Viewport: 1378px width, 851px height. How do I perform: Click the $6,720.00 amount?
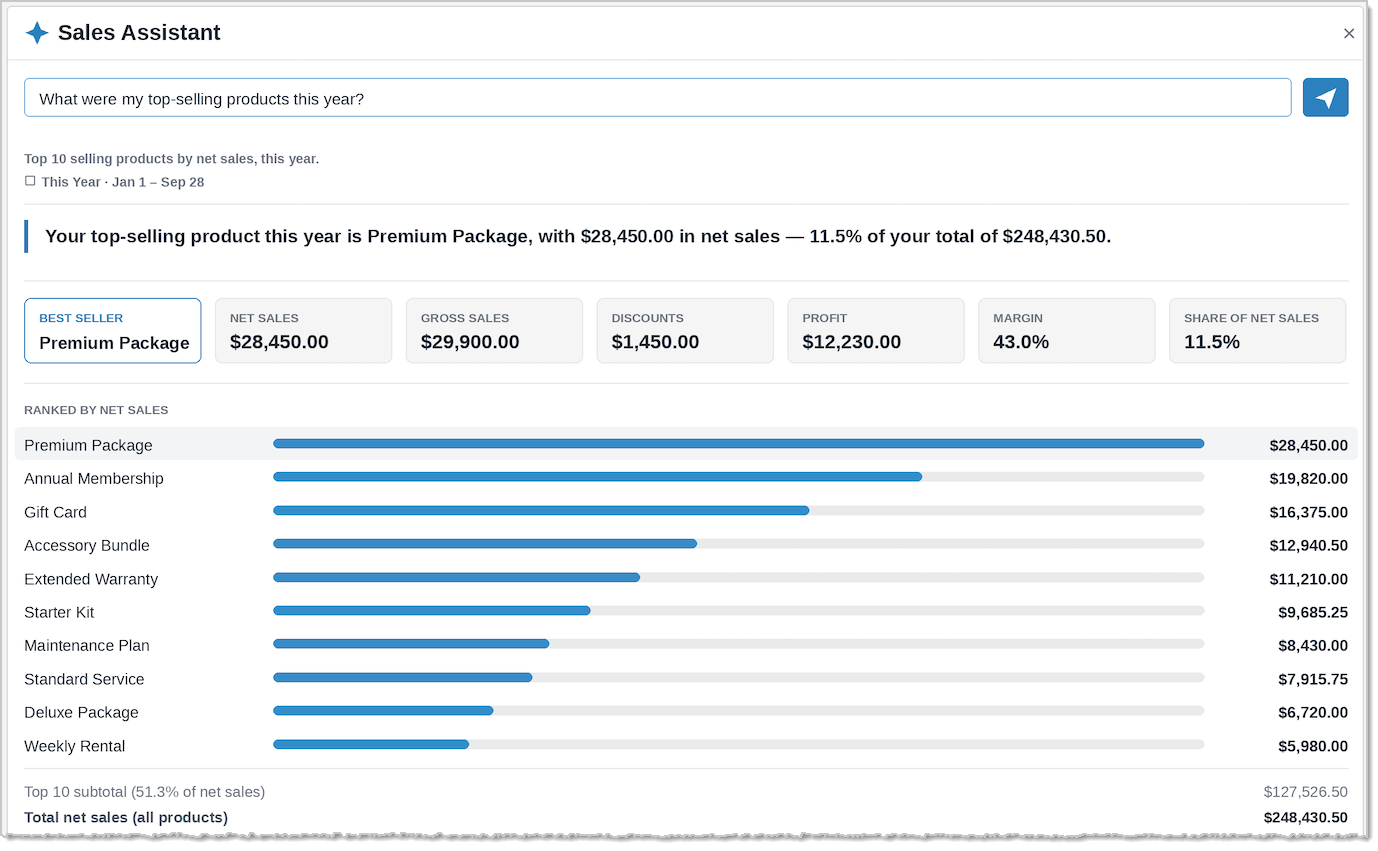tap(1313, 713)
